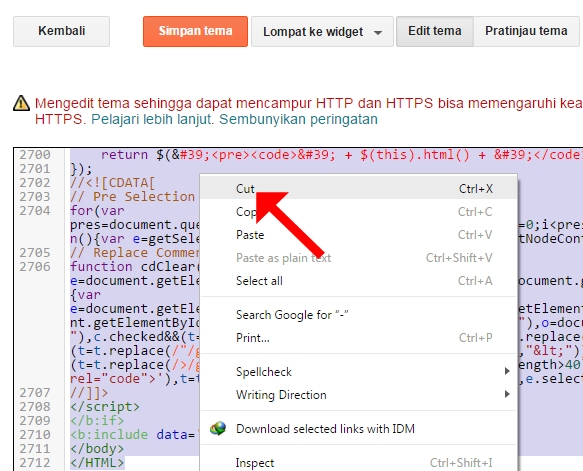
Task: Choose Print... from context menu
Action: tap(359, 338)
